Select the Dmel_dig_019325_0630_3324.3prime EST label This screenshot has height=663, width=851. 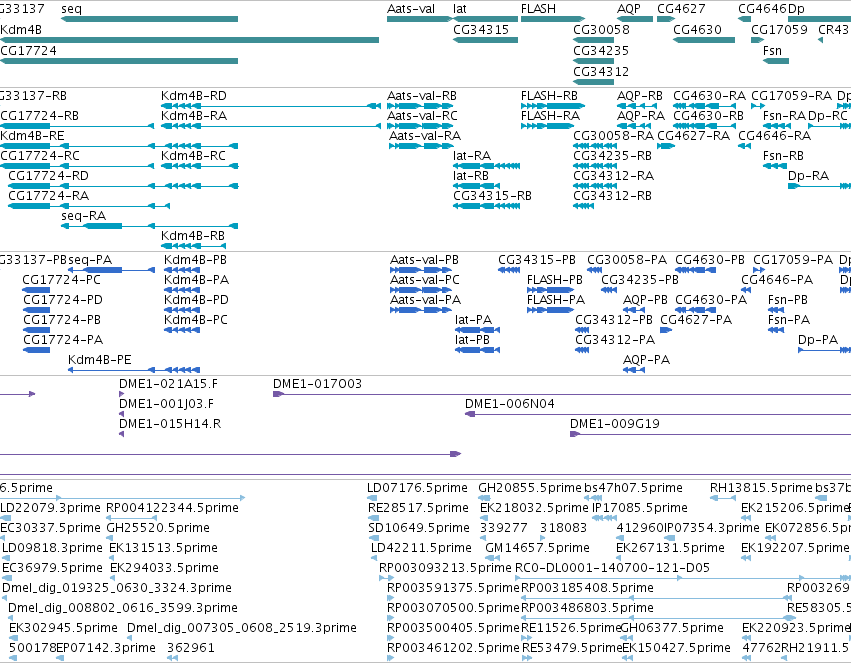click(117, 588)
